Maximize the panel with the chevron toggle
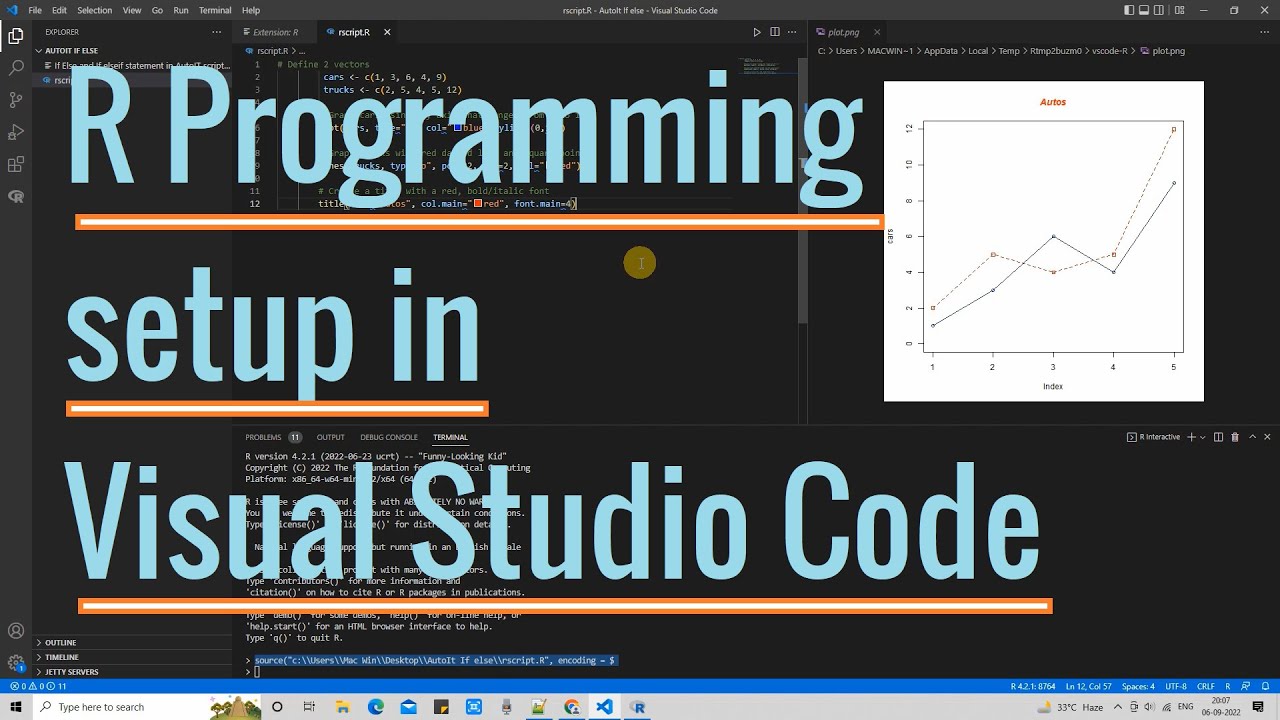Viewport: 1280px width, 720px height. click(x=1252, y=437)
